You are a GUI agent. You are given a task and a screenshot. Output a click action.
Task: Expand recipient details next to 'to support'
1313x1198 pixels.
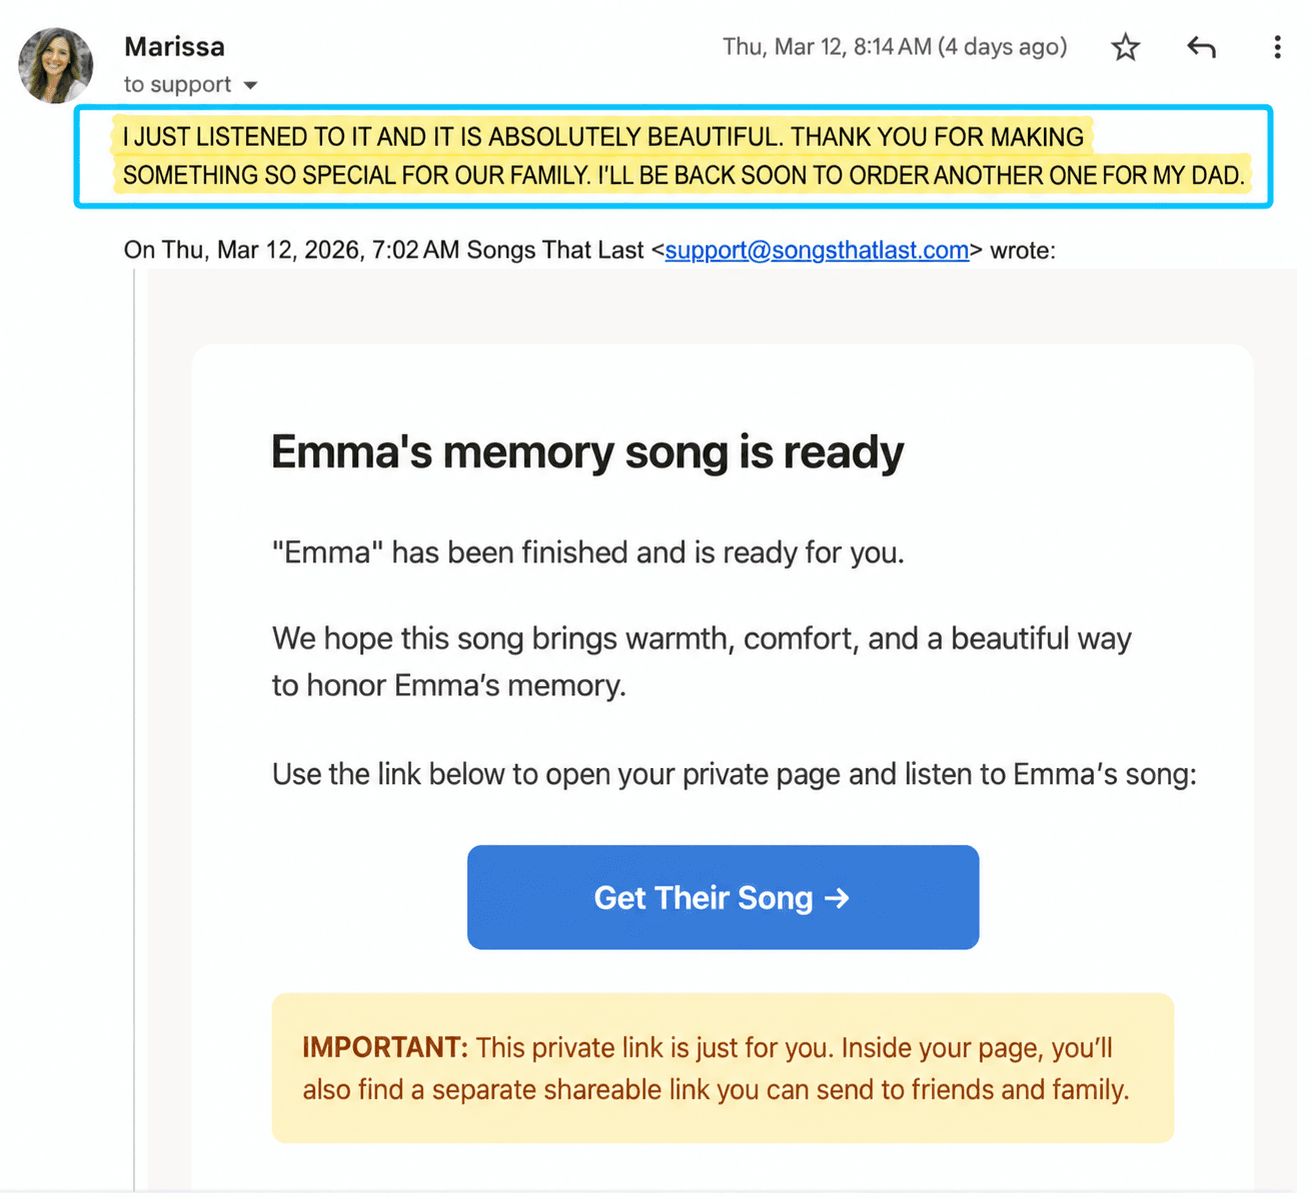(250, 85)
